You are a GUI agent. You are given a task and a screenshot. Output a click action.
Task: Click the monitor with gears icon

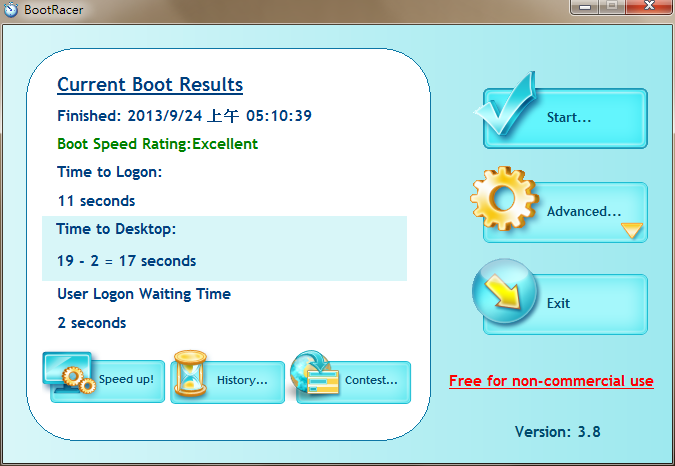tap(69, 373)
